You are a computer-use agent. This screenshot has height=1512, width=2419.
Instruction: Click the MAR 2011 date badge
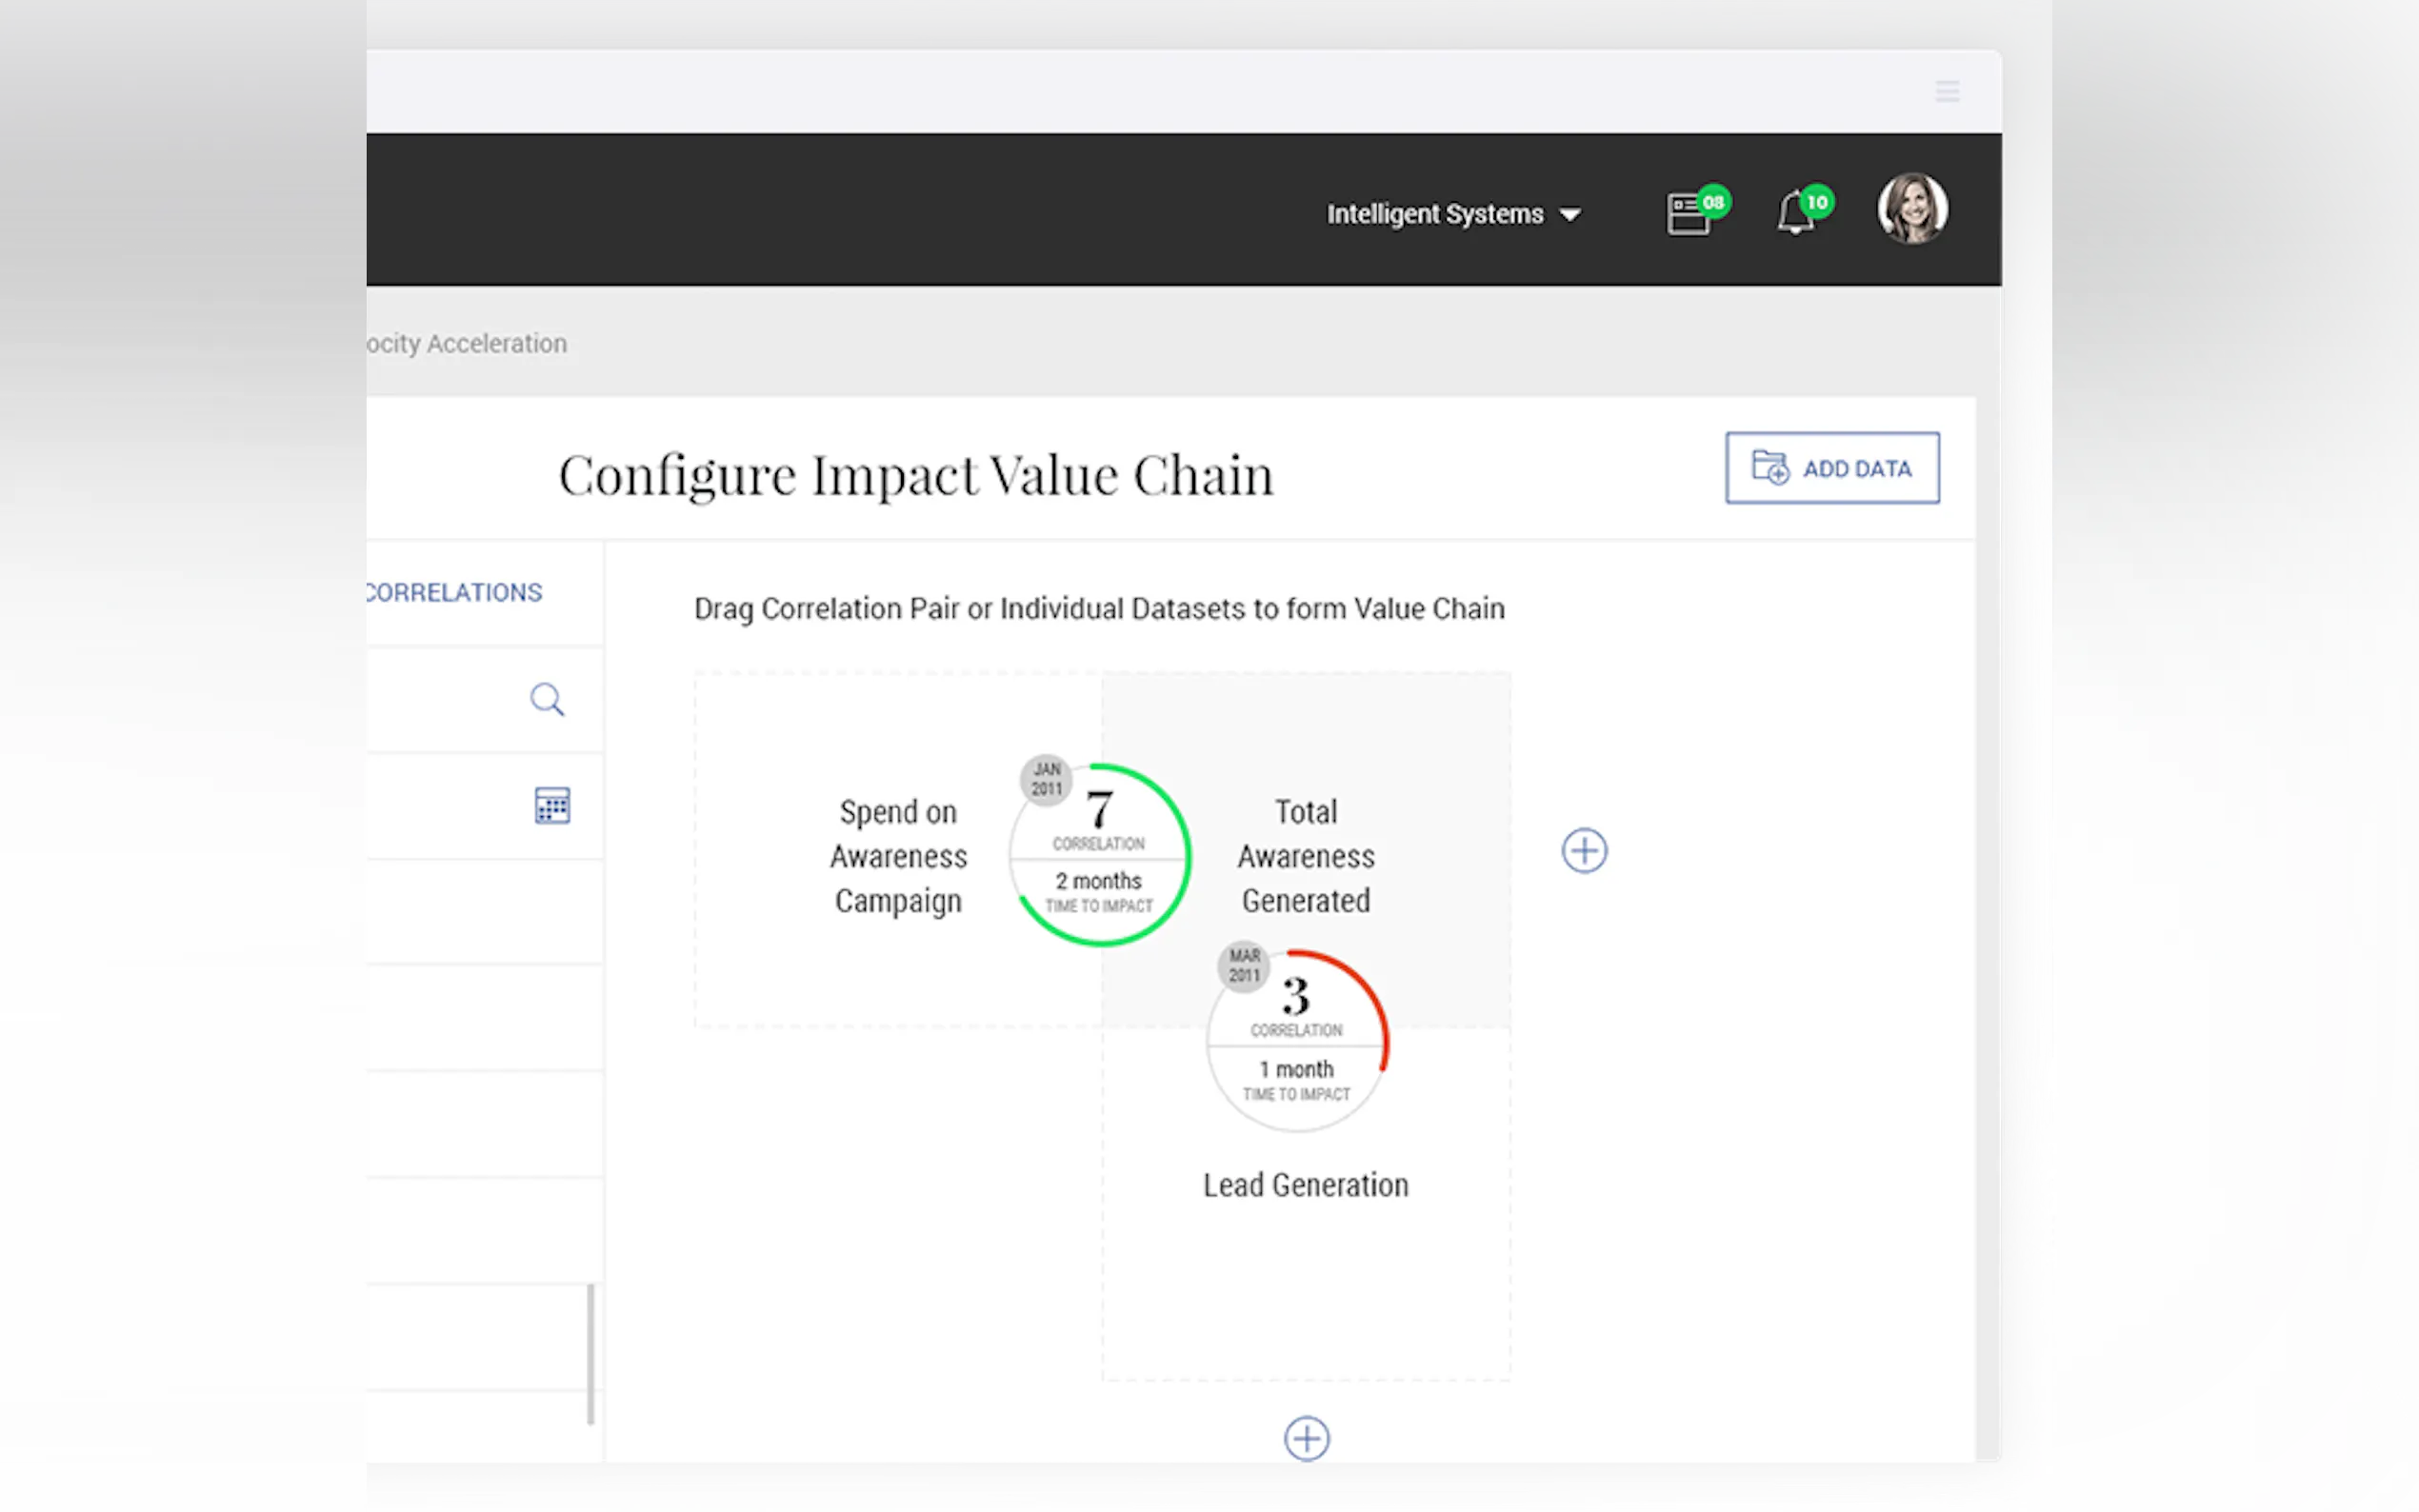point(1243,966)
